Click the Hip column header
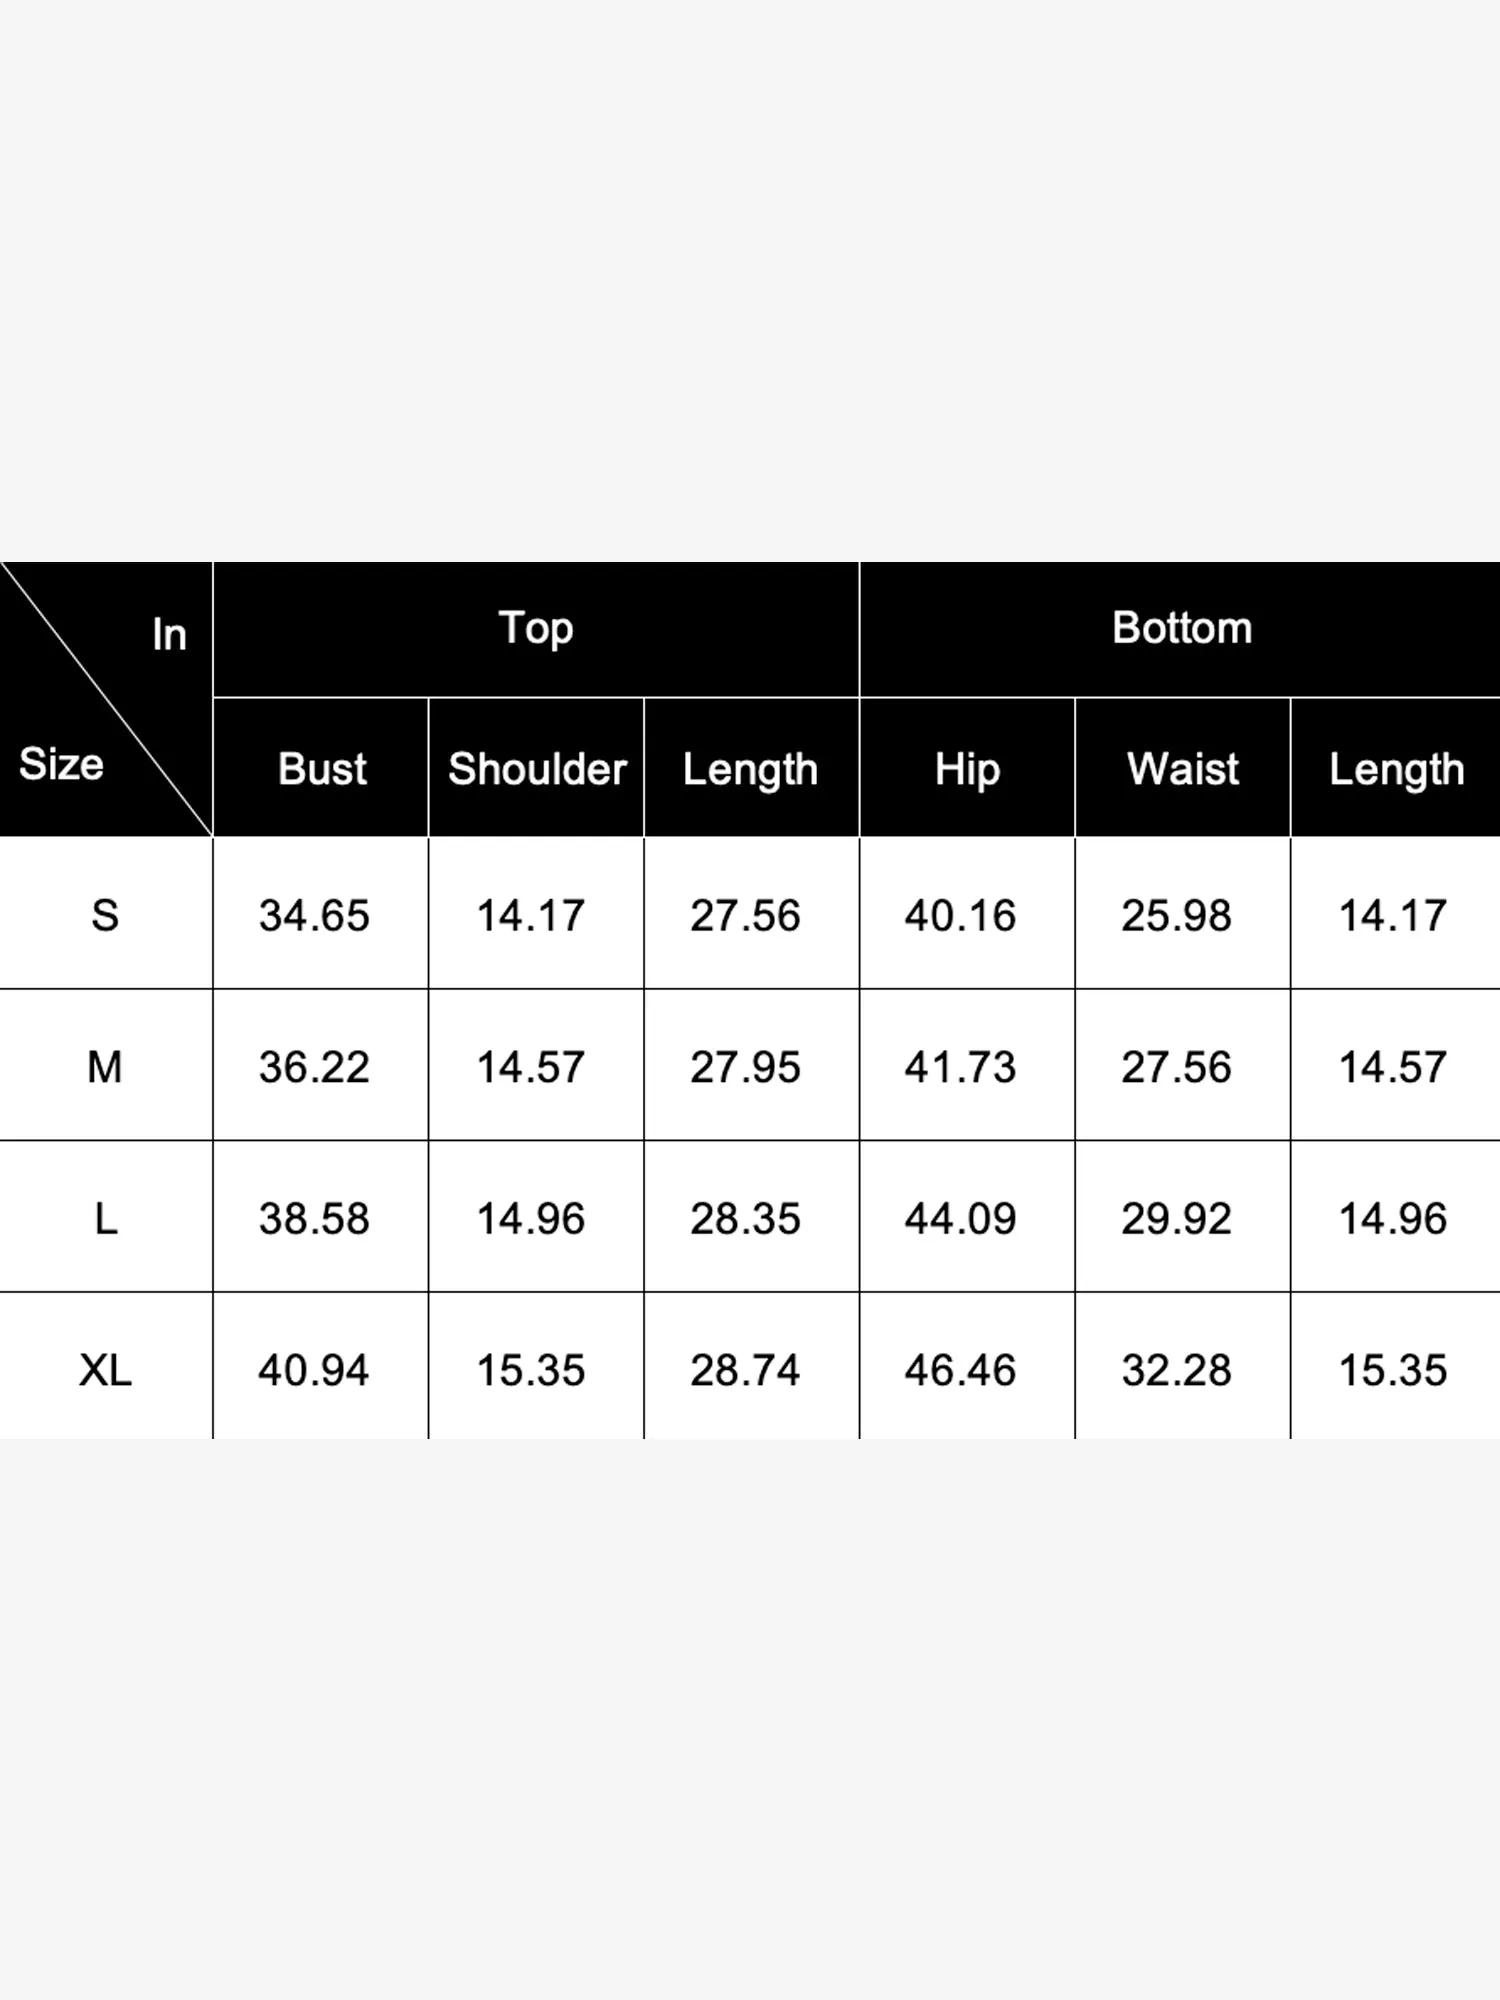The height and width of the screenshot is (2000, 1500). [967, 769]
